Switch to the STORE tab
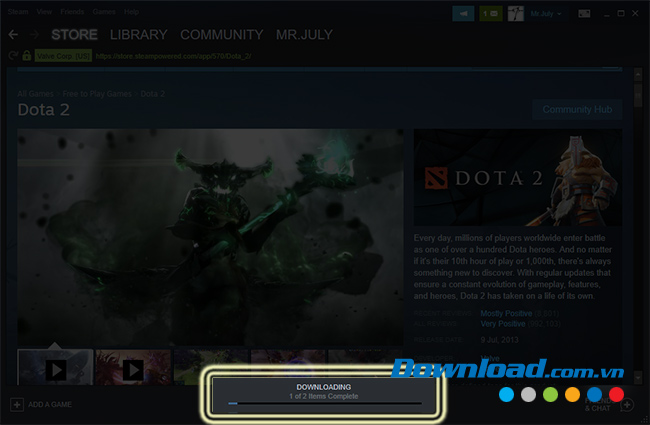The width and height of the screenshot is (650, 425). (75, 34)
